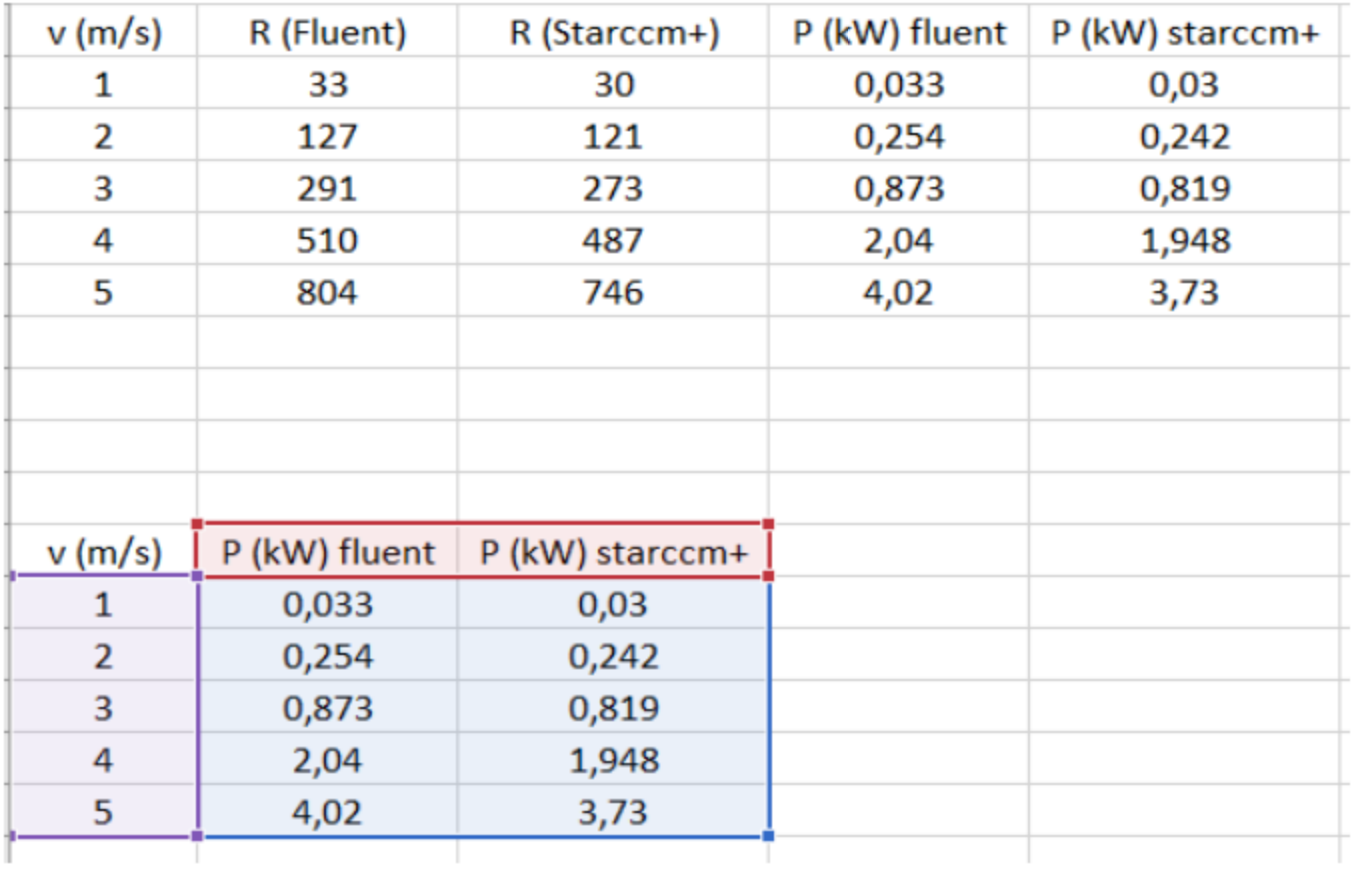Viewport: 1352px width, 872px height.
Task: Click the cell containing 804
Action: click(328, 292)
